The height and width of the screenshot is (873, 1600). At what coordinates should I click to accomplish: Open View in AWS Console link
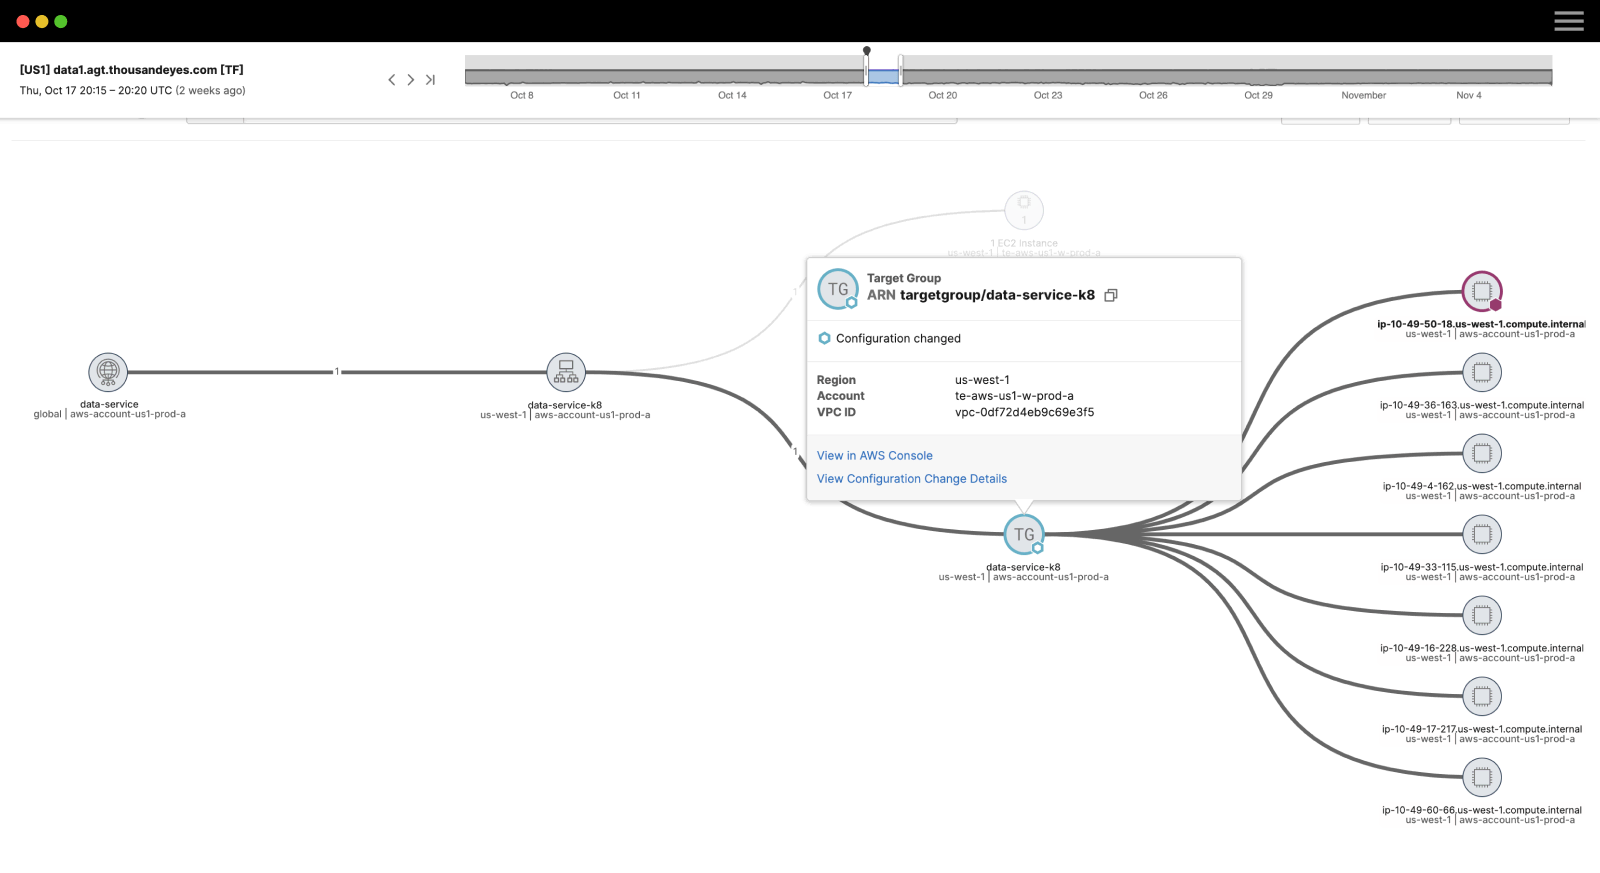click(875, 455)
